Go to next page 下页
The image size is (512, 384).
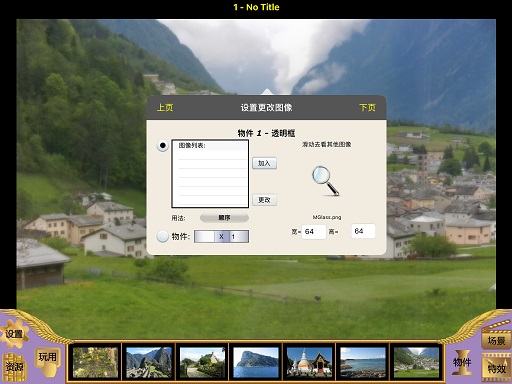pos(367,107)
